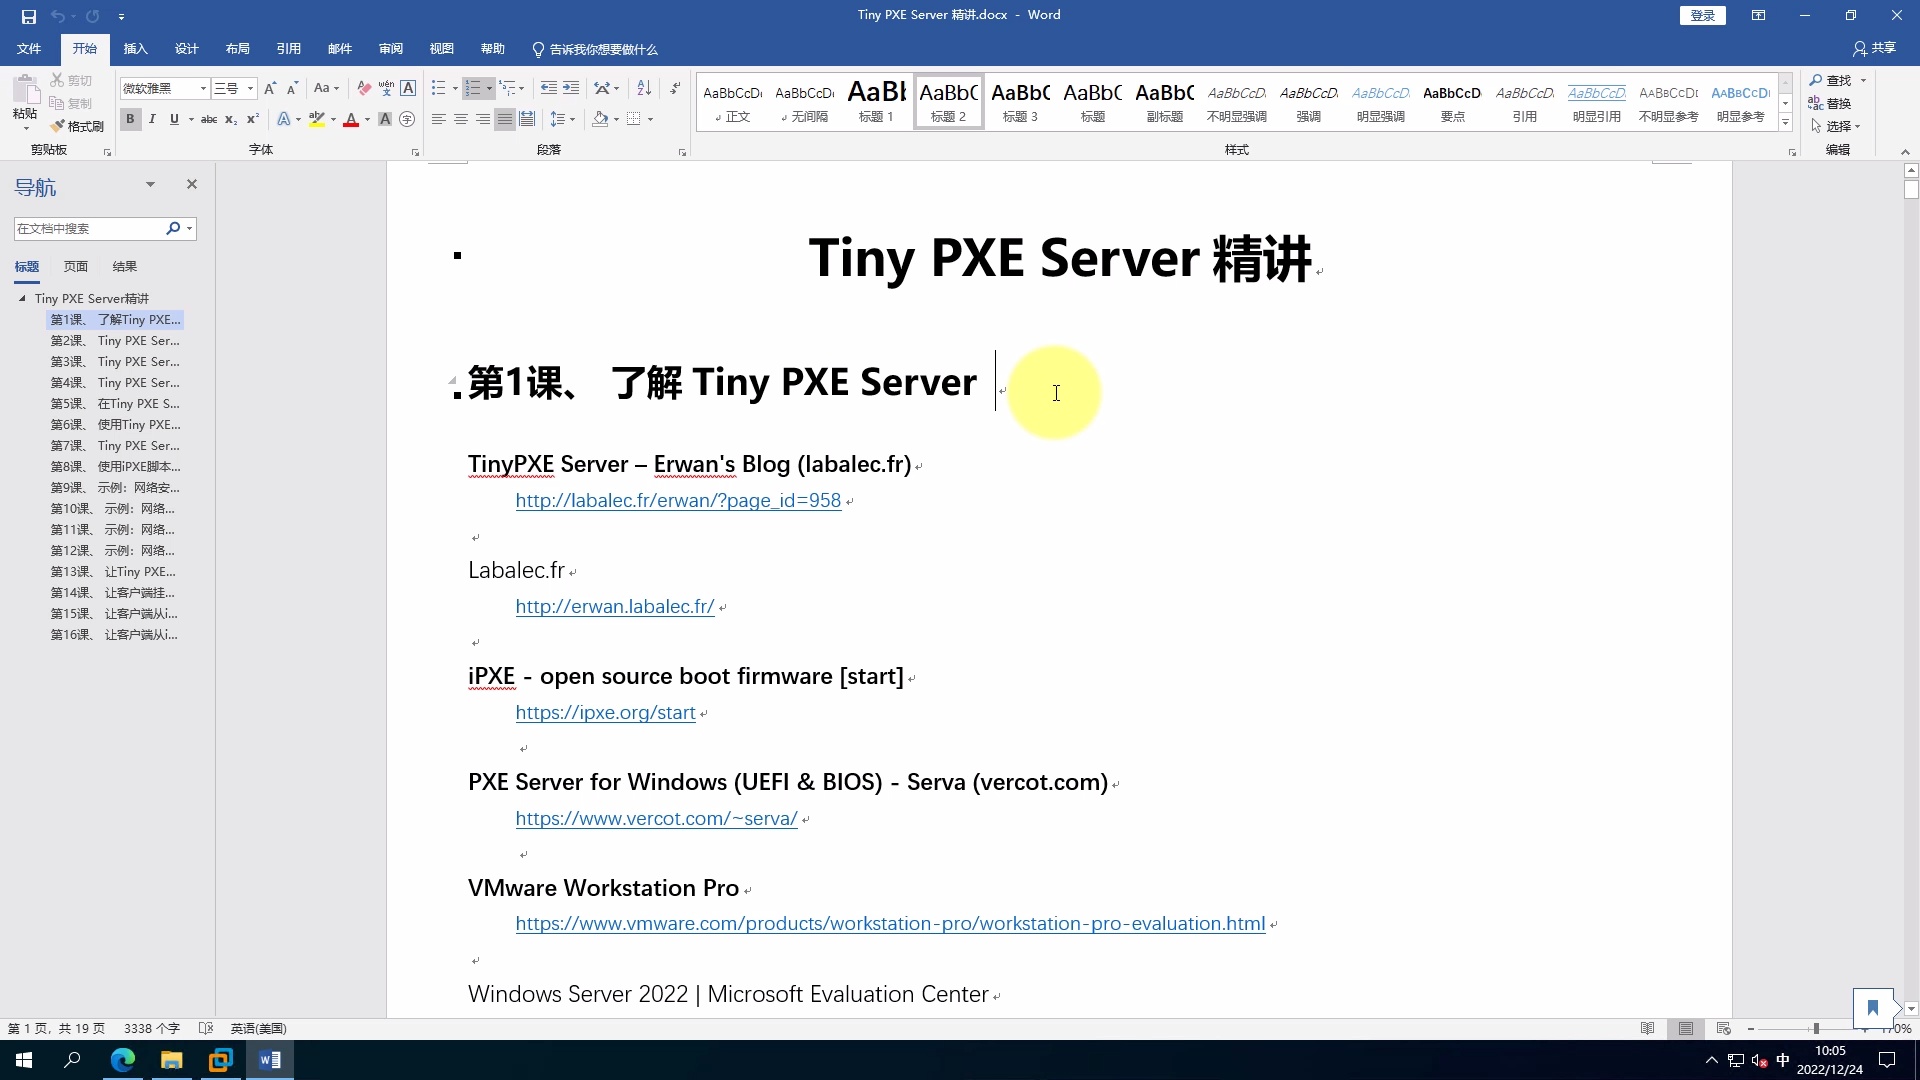Apply bold formatting to selected text
This screenshot has width=1920, height=1080.
(129, 119)
